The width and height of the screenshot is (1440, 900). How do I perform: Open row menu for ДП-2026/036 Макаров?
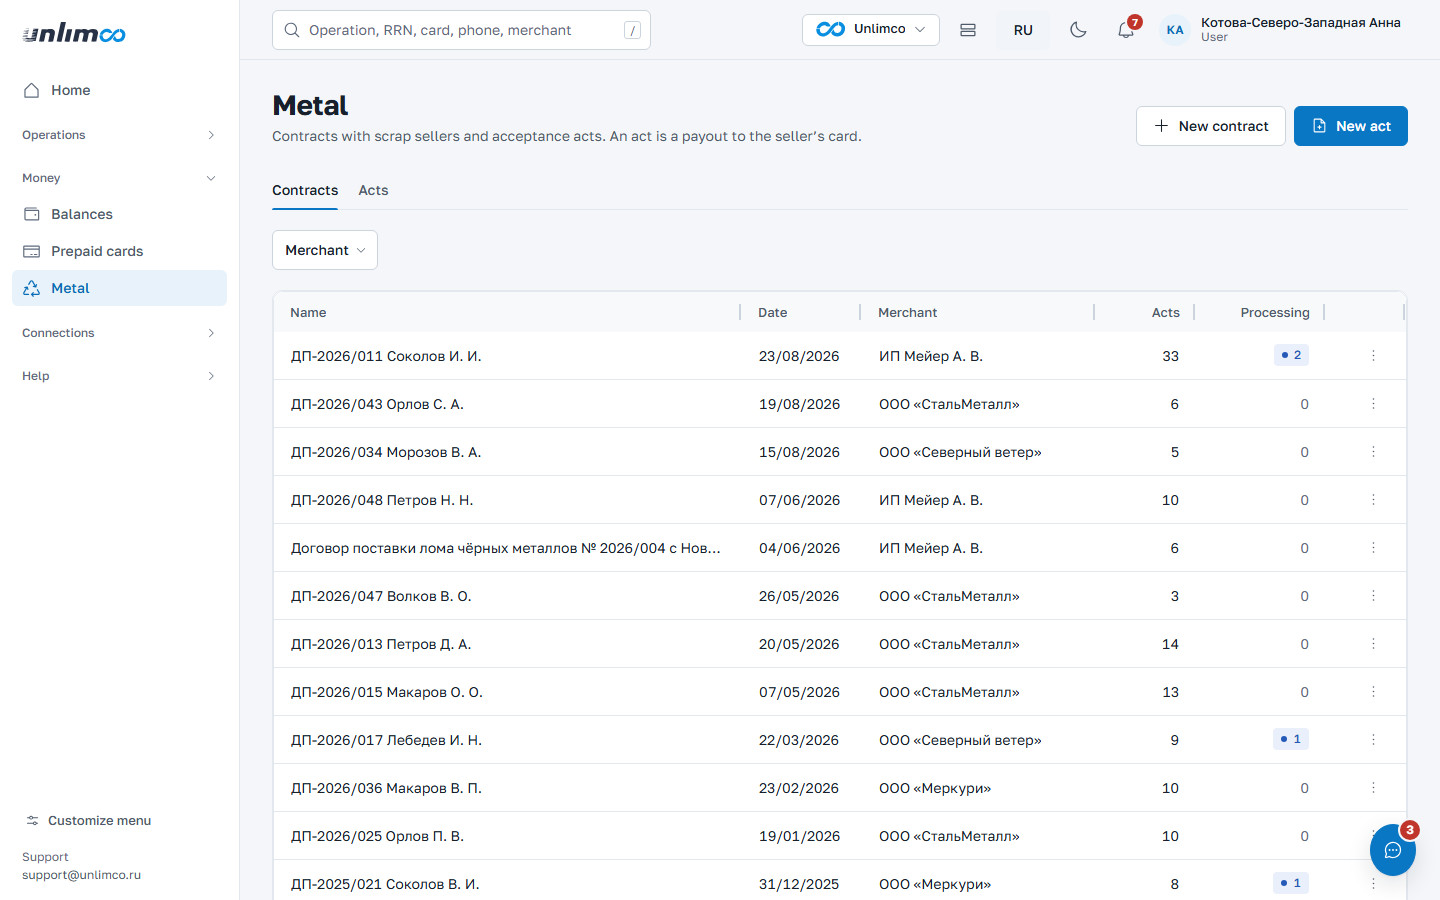coord(1373,788)
